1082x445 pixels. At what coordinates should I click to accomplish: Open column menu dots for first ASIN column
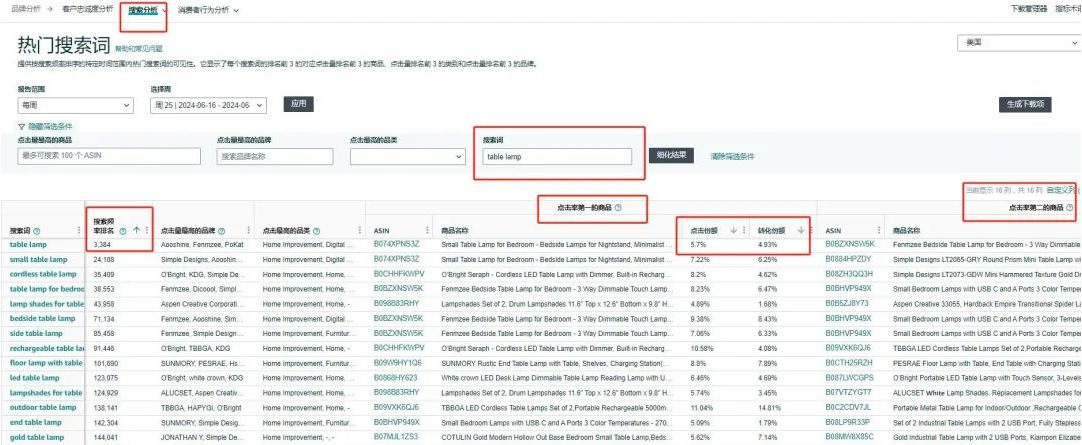(426, 230)
